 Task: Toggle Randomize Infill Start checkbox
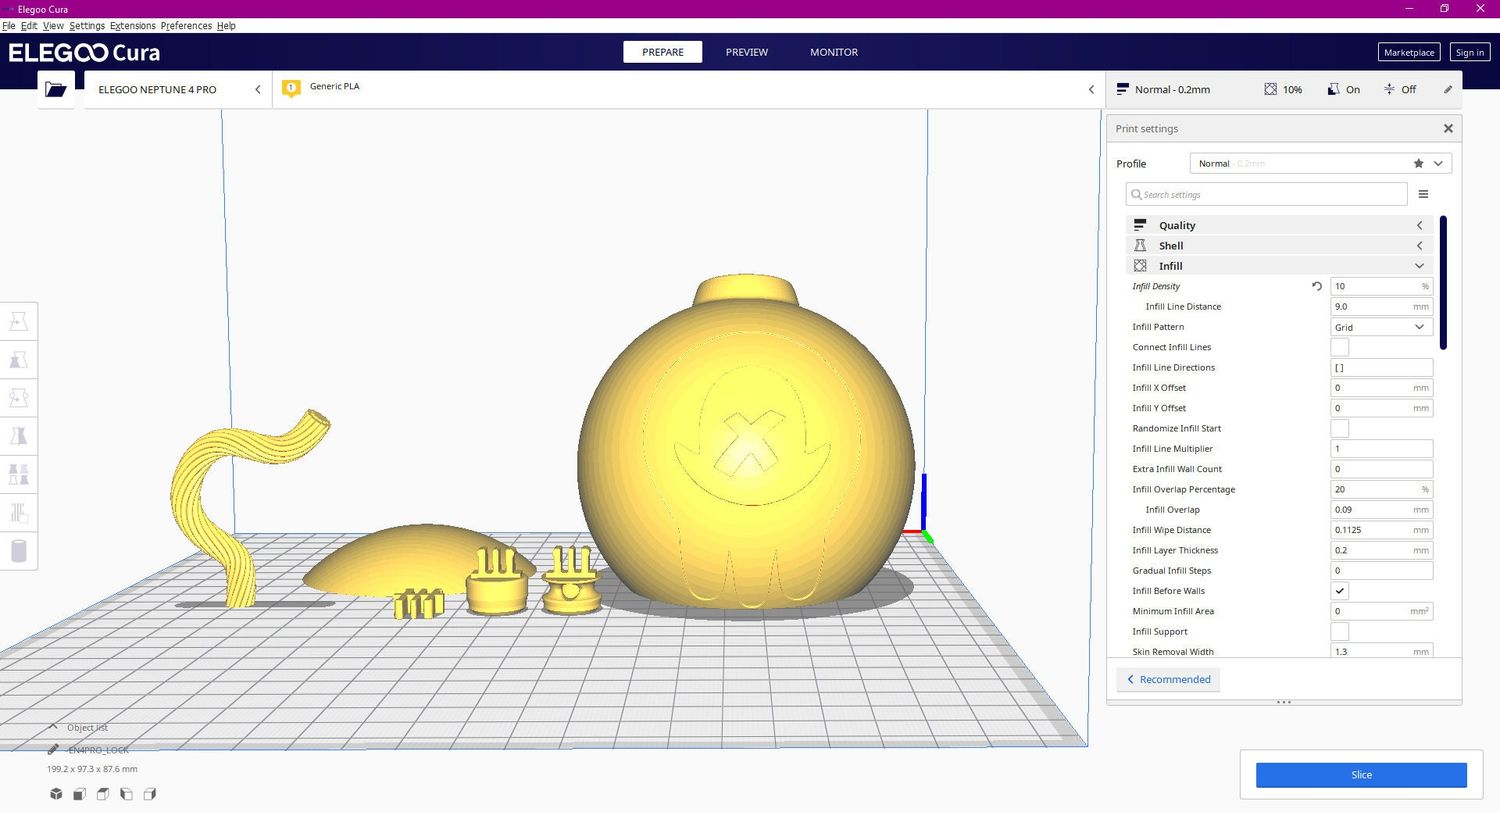coord(1340,428)
